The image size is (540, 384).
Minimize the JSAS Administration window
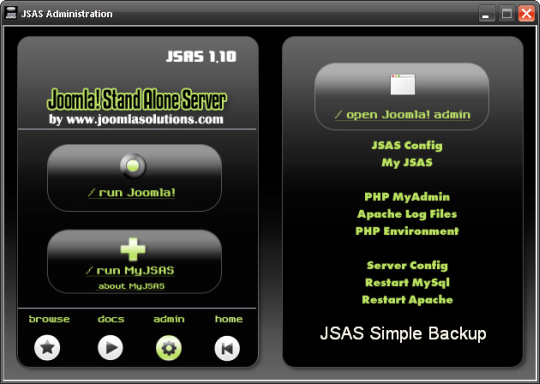[x=486, y=14]
